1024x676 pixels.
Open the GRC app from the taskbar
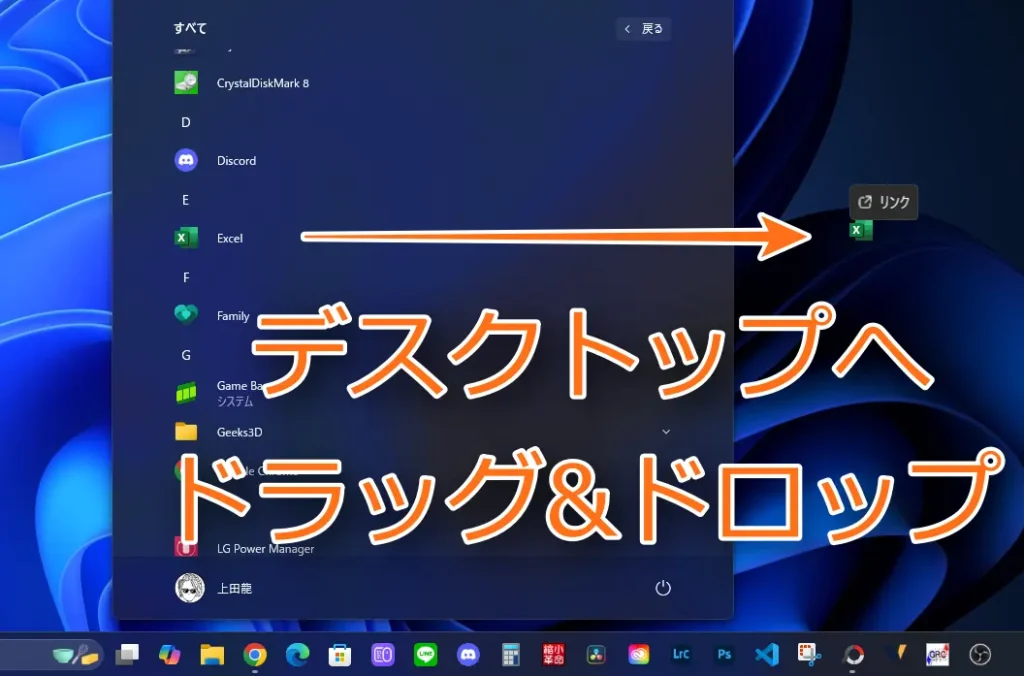[938, 654]
